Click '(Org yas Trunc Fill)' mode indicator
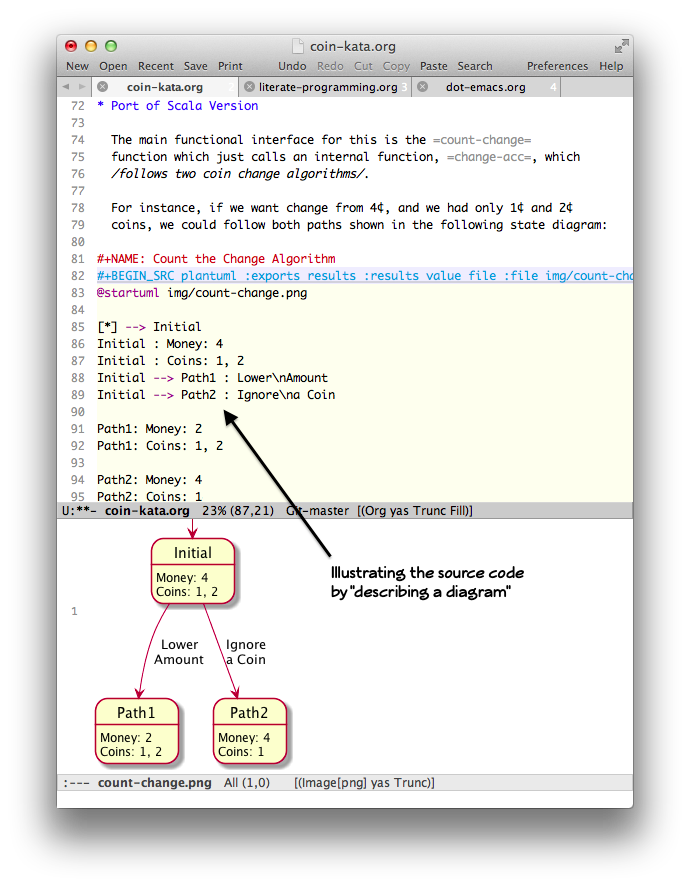Viewport: 690px width, 887px height. [x=415, y=511]
